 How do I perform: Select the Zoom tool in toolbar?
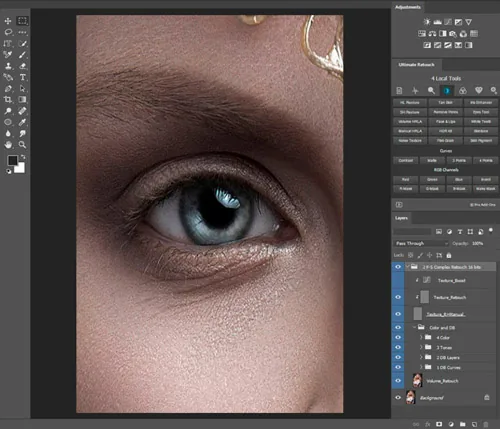click(x=22, y=145)
